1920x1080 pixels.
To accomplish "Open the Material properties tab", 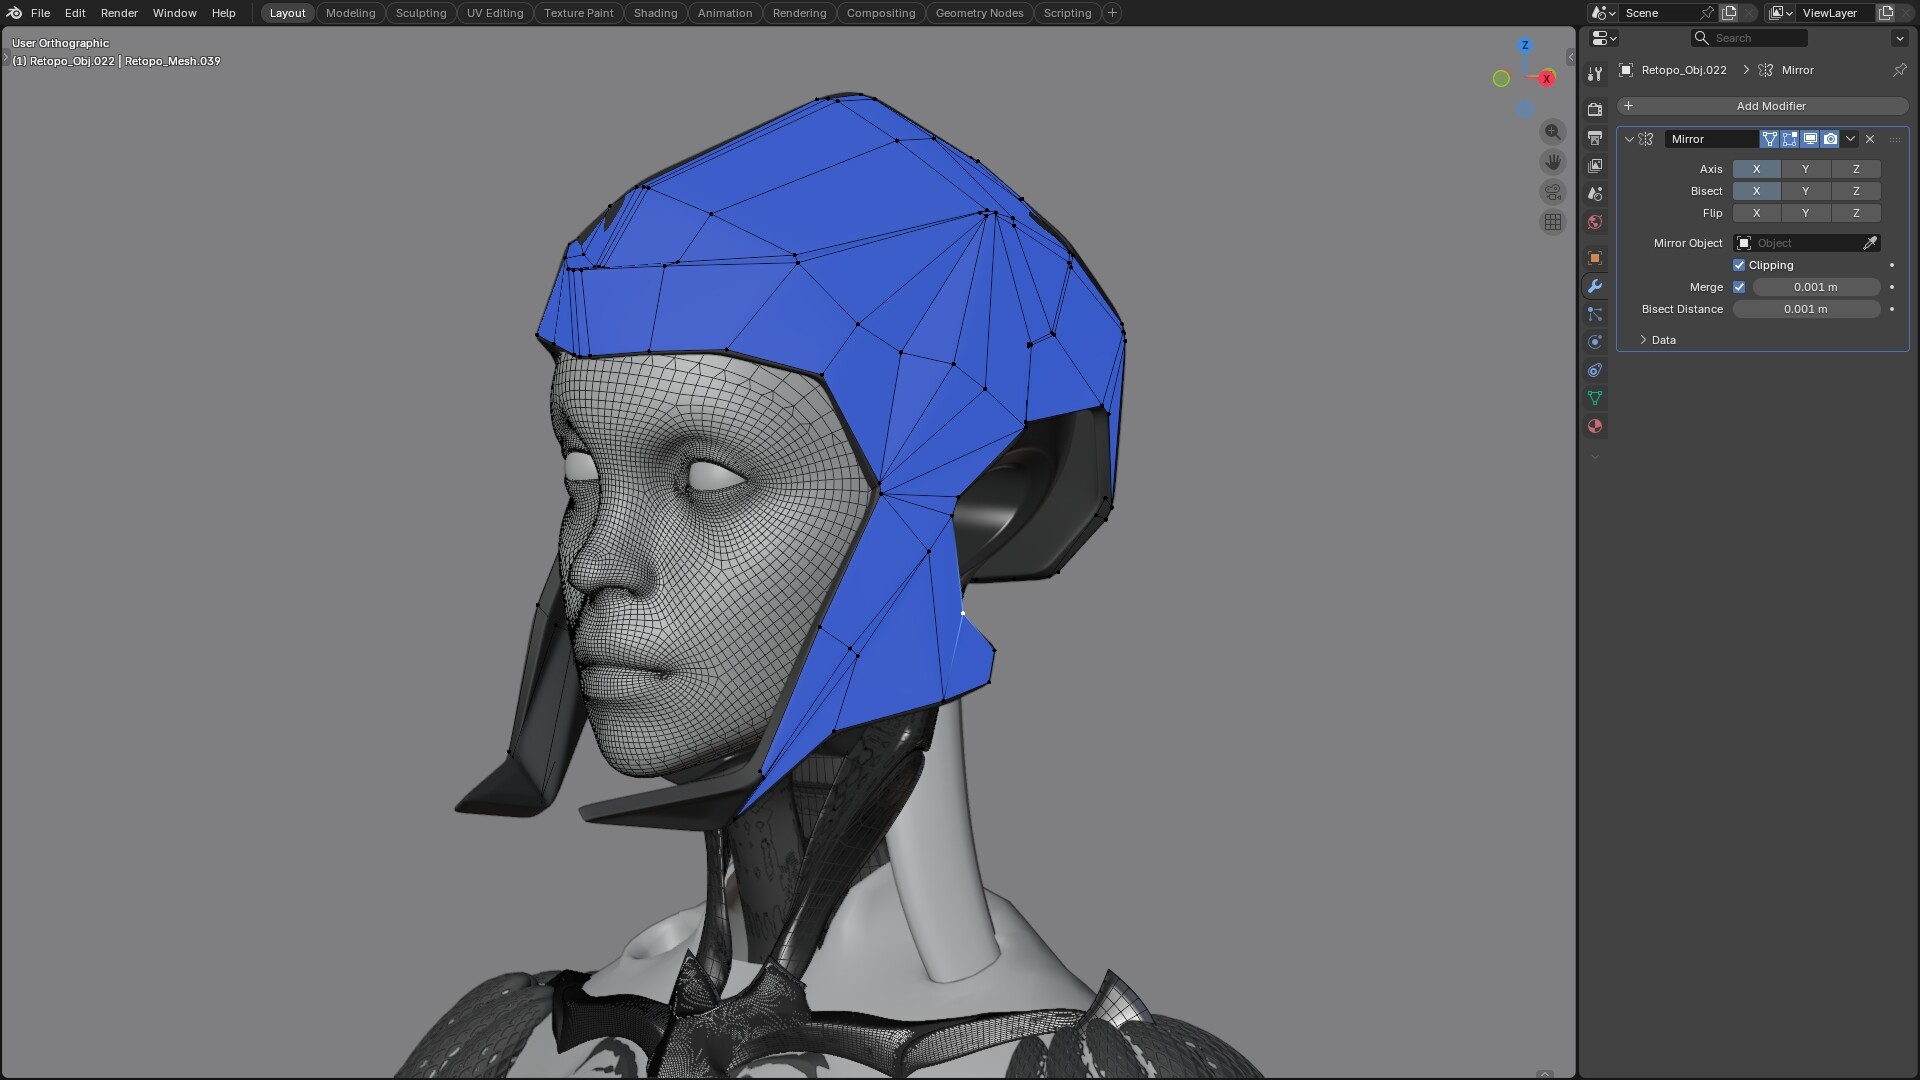I will click(x=1595, y=427).
